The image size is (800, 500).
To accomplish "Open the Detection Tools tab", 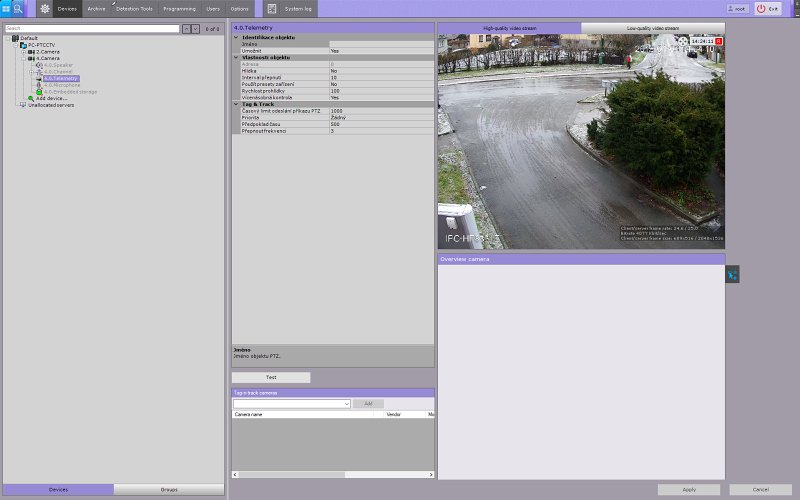I will [x=134, y=8].
